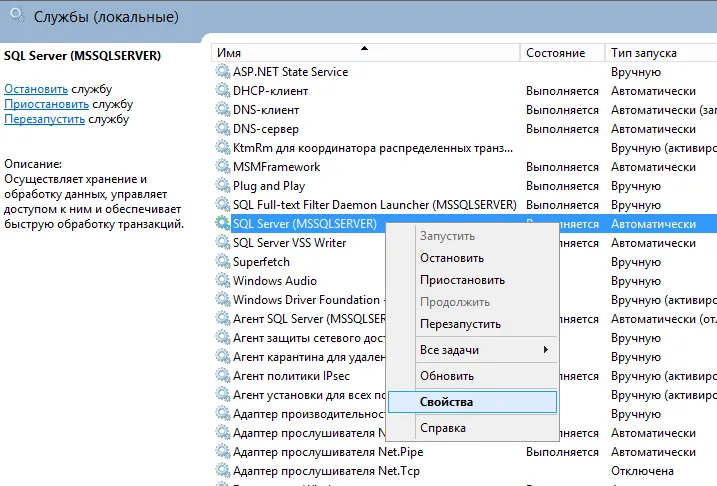Image resolution: width=717 pixels, height=486 pixels.
Task: Click the Приостановить службу link
Action: tap(47, 104)
